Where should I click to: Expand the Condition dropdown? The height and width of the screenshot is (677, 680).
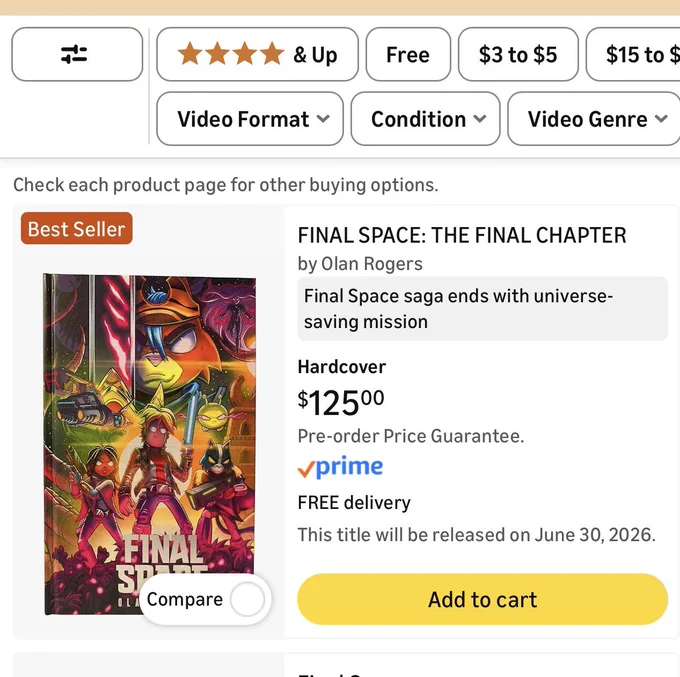point(425,118)
